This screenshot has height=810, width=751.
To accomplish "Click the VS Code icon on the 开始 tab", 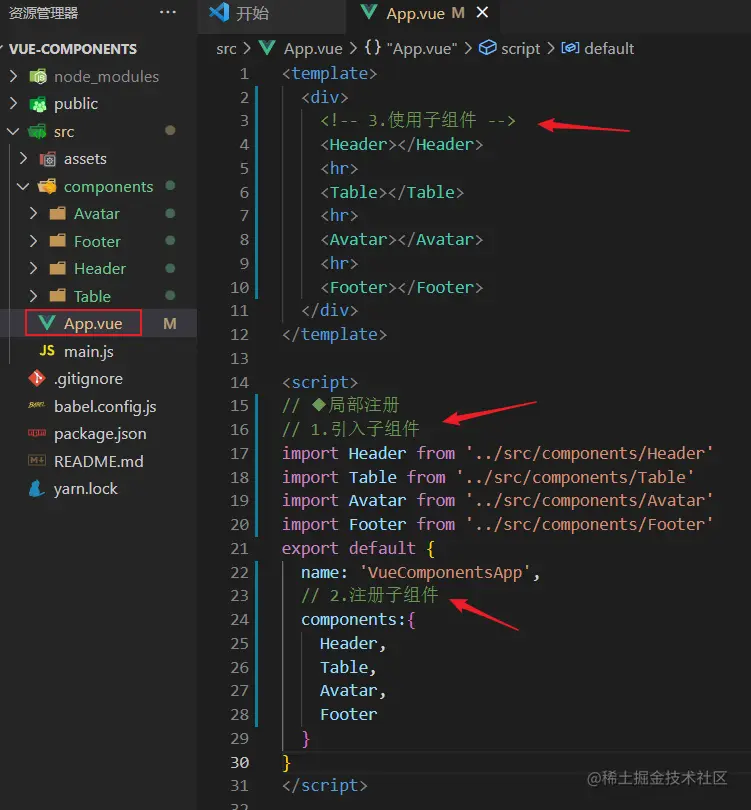I will (x=219, y=12).
